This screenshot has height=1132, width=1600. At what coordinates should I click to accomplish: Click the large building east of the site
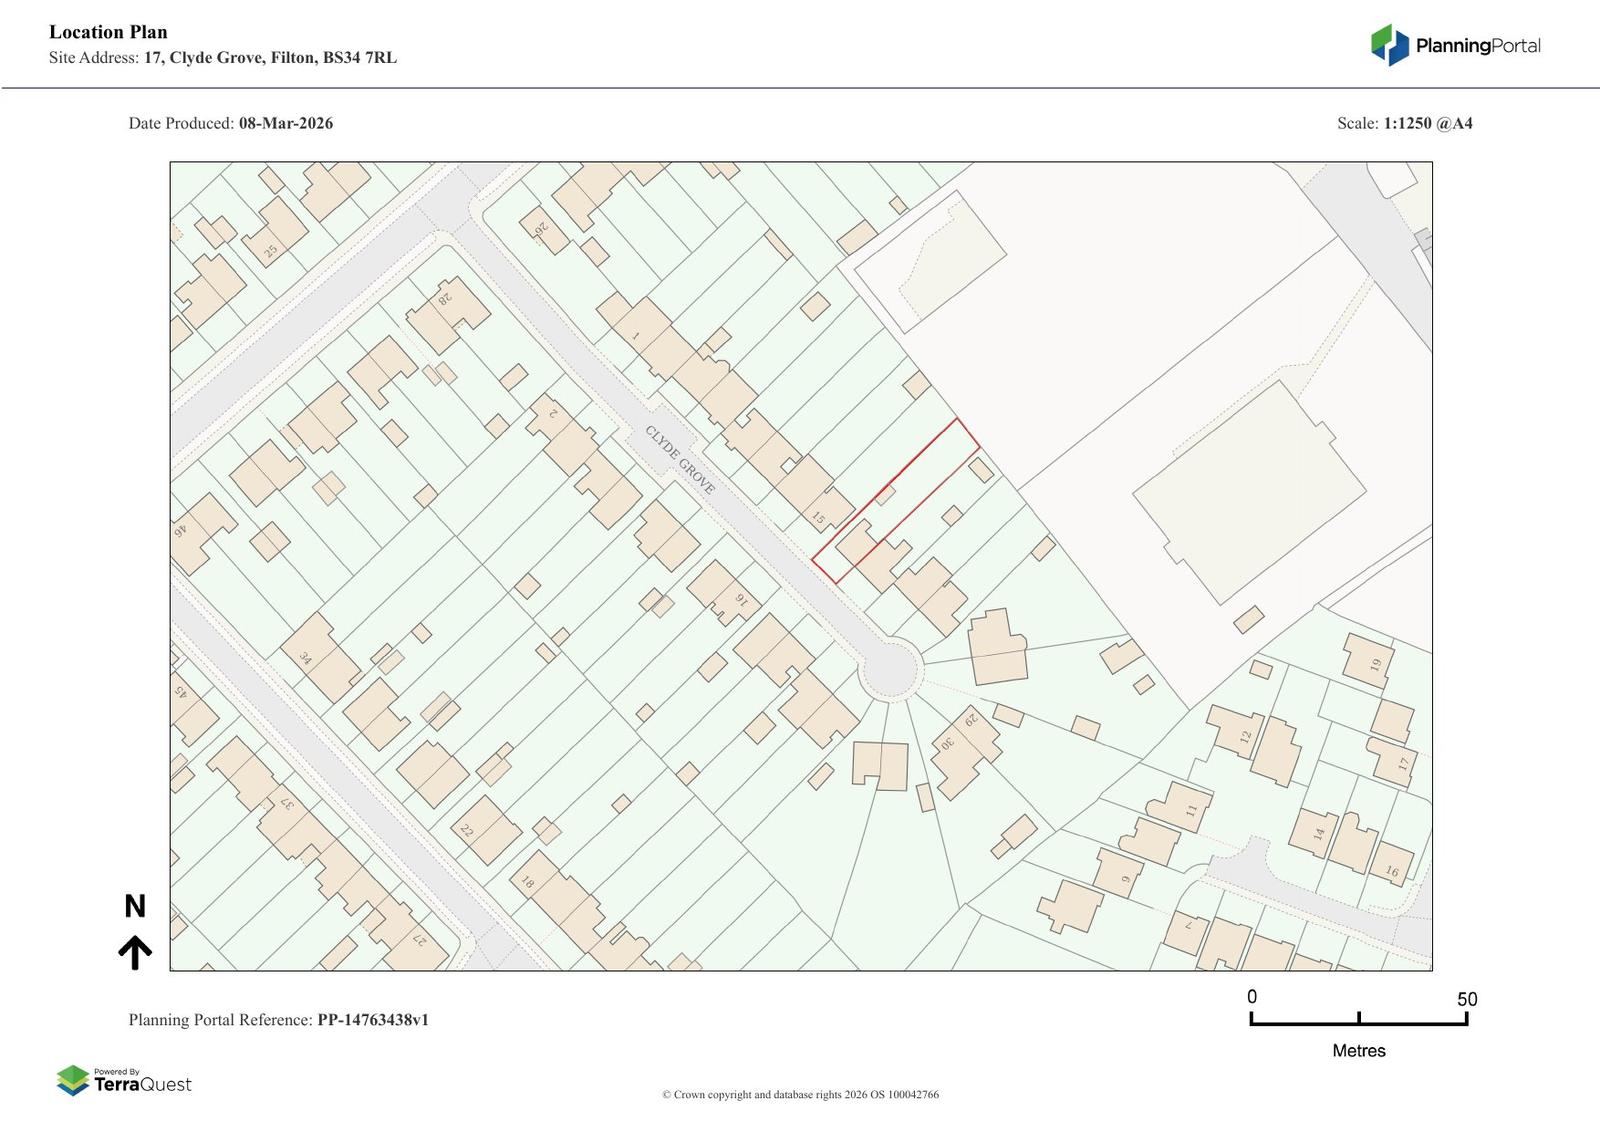click(1250, 490)
